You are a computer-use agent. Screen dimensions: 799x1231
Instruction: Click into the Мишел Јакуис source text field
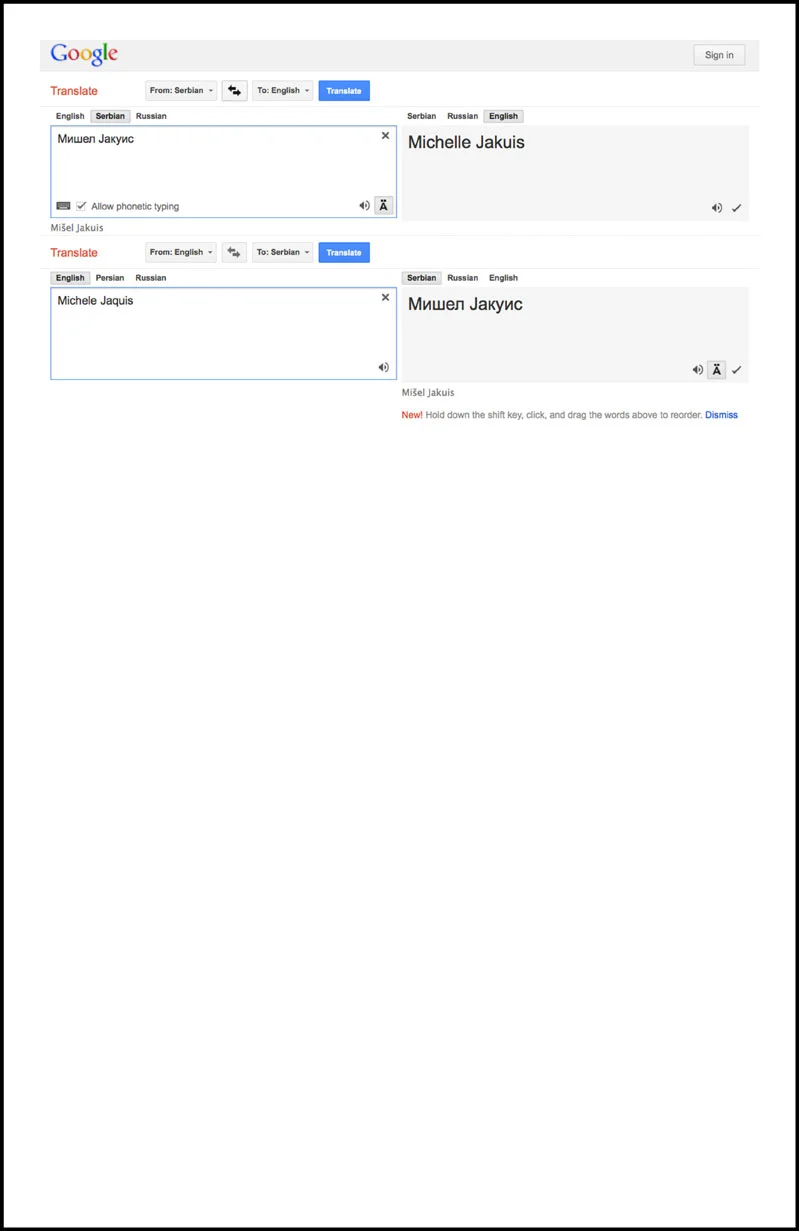[x=223, y=171]
